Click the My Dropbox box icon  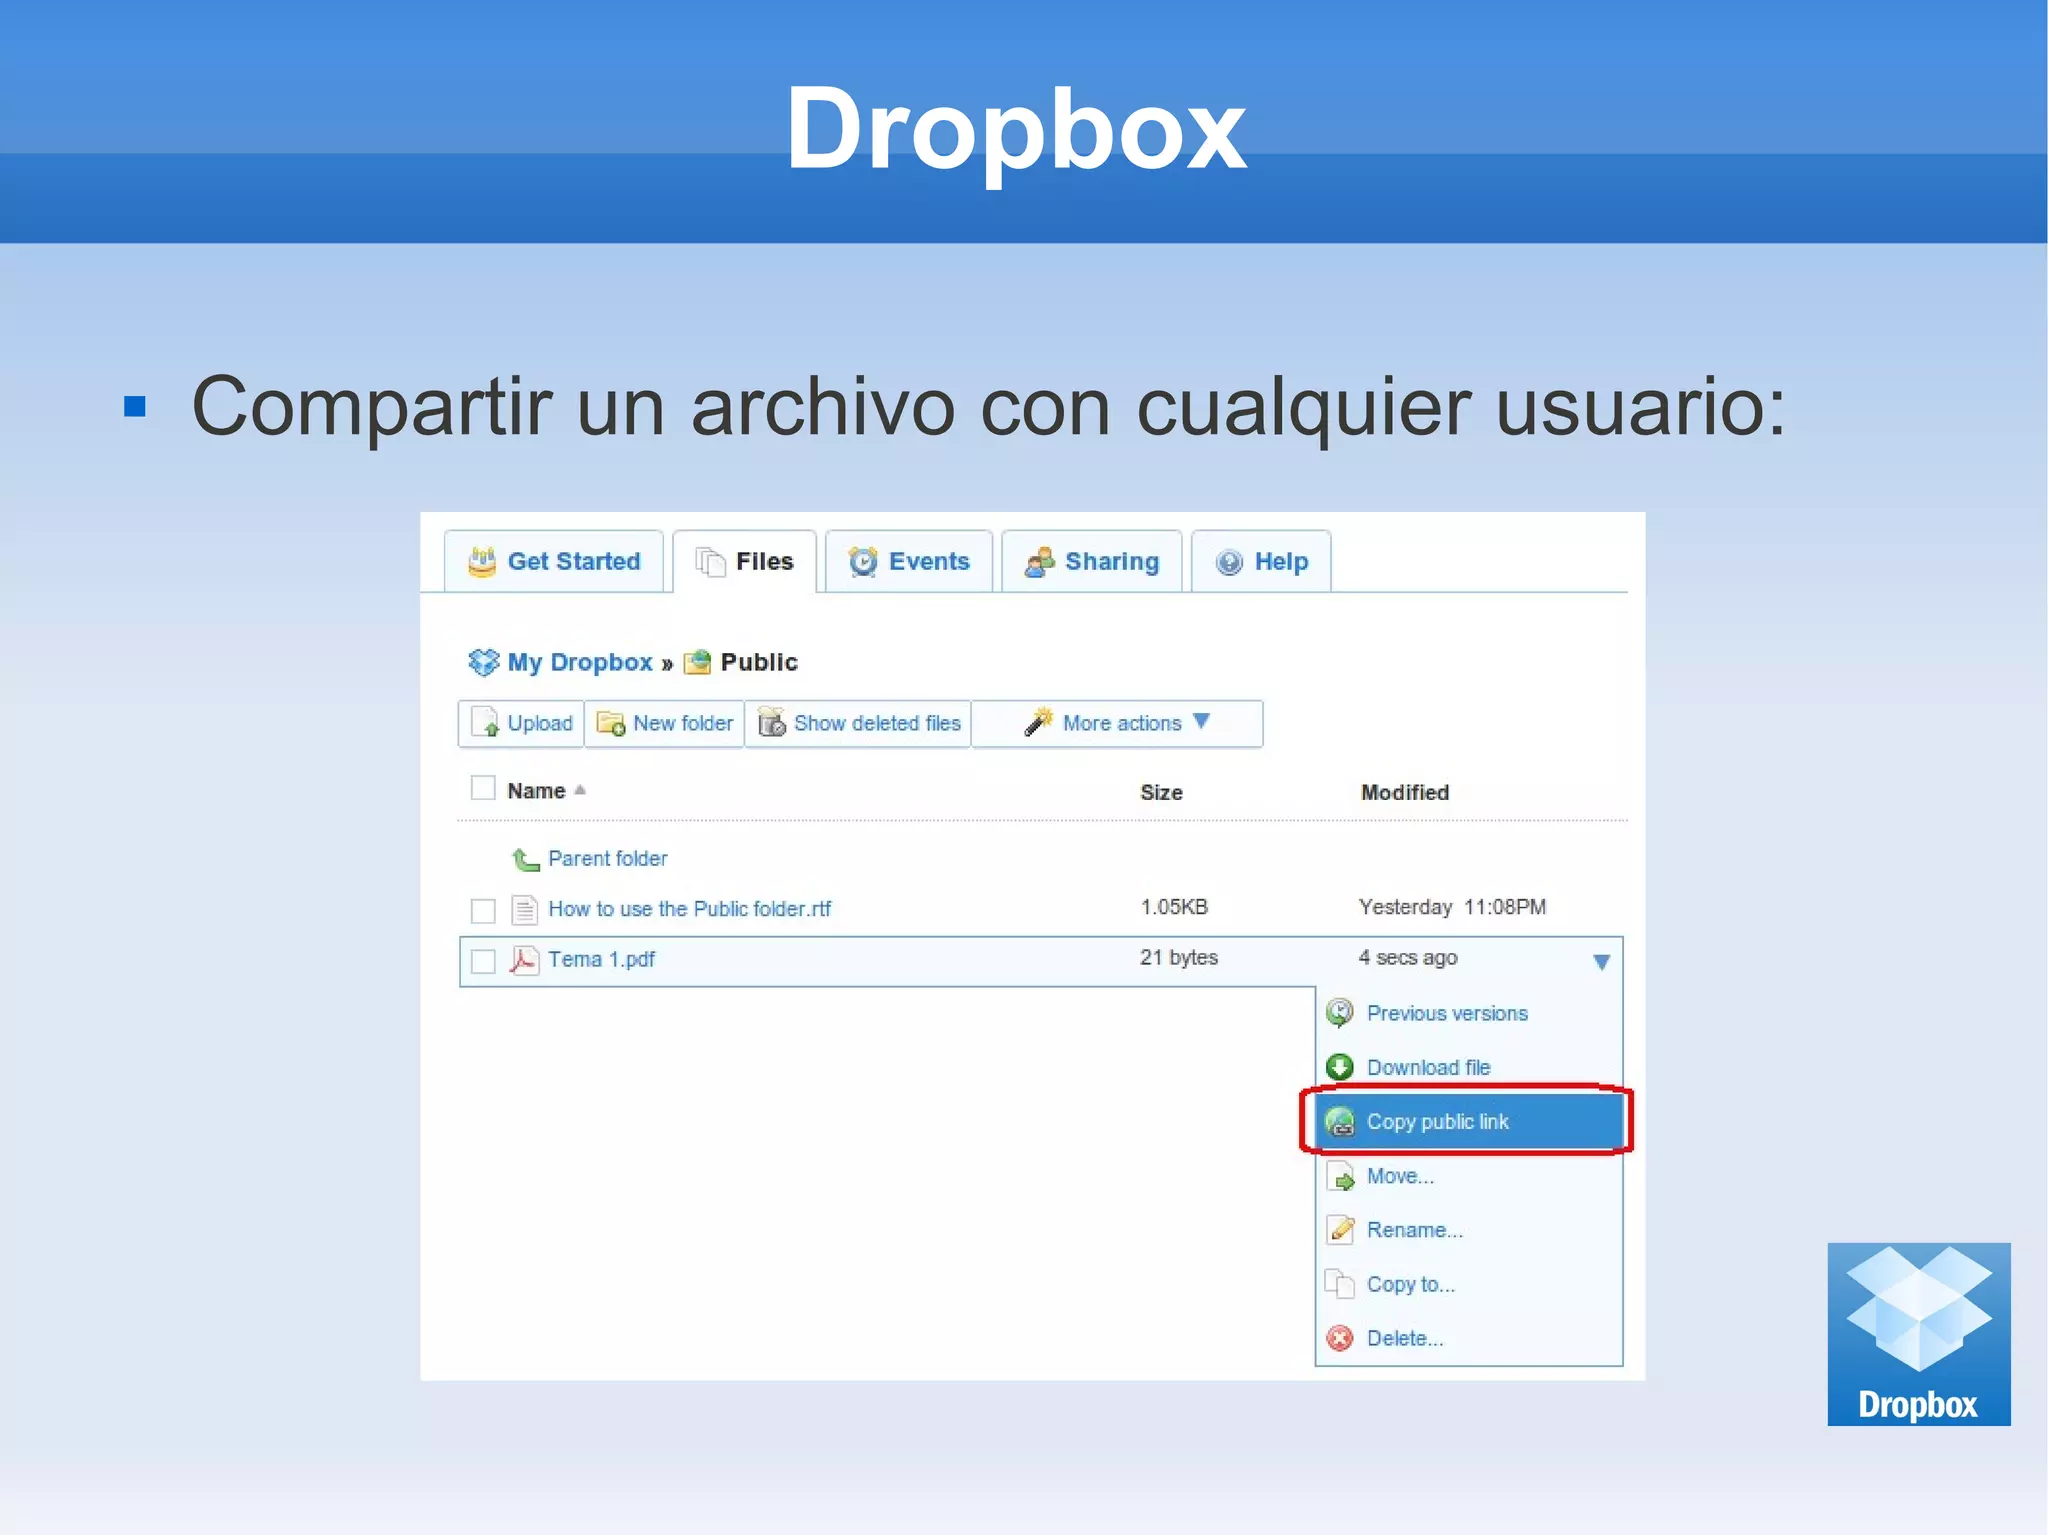coord(483,662)
